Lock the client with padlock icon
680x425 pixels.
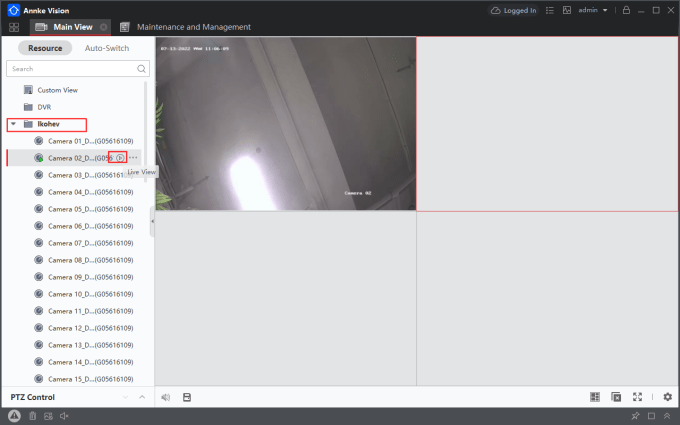(626, 10)
